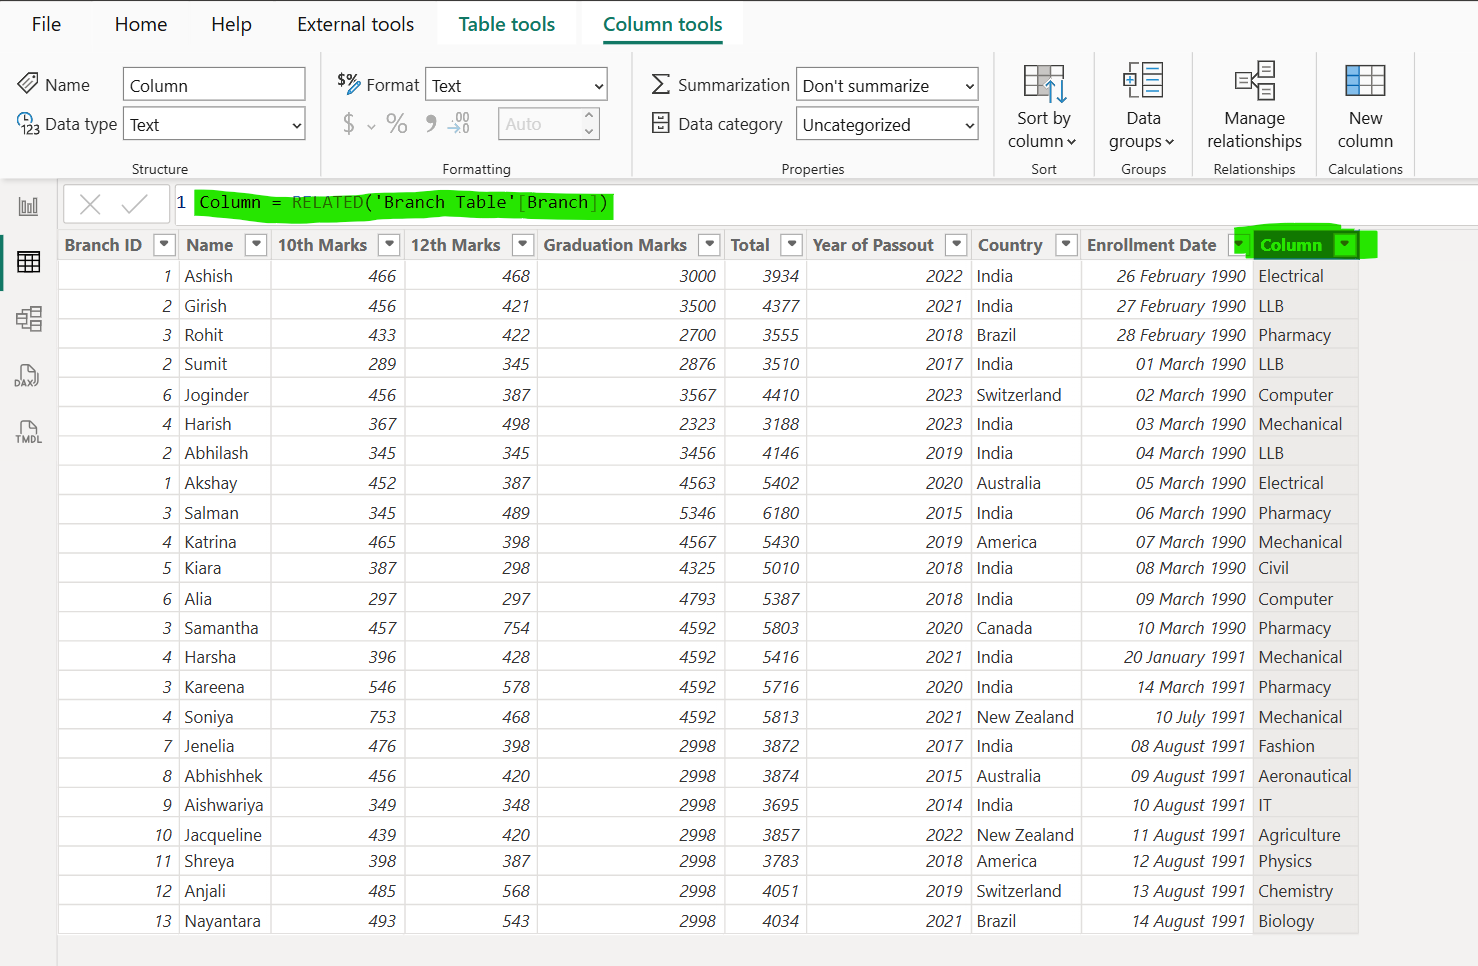Open Model view from the left sidebar

click(28, 318)
